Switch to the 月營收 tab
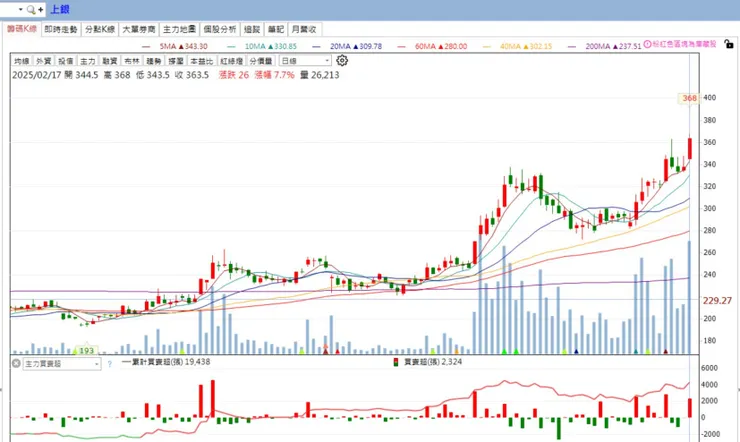 [x=304, y=29]
